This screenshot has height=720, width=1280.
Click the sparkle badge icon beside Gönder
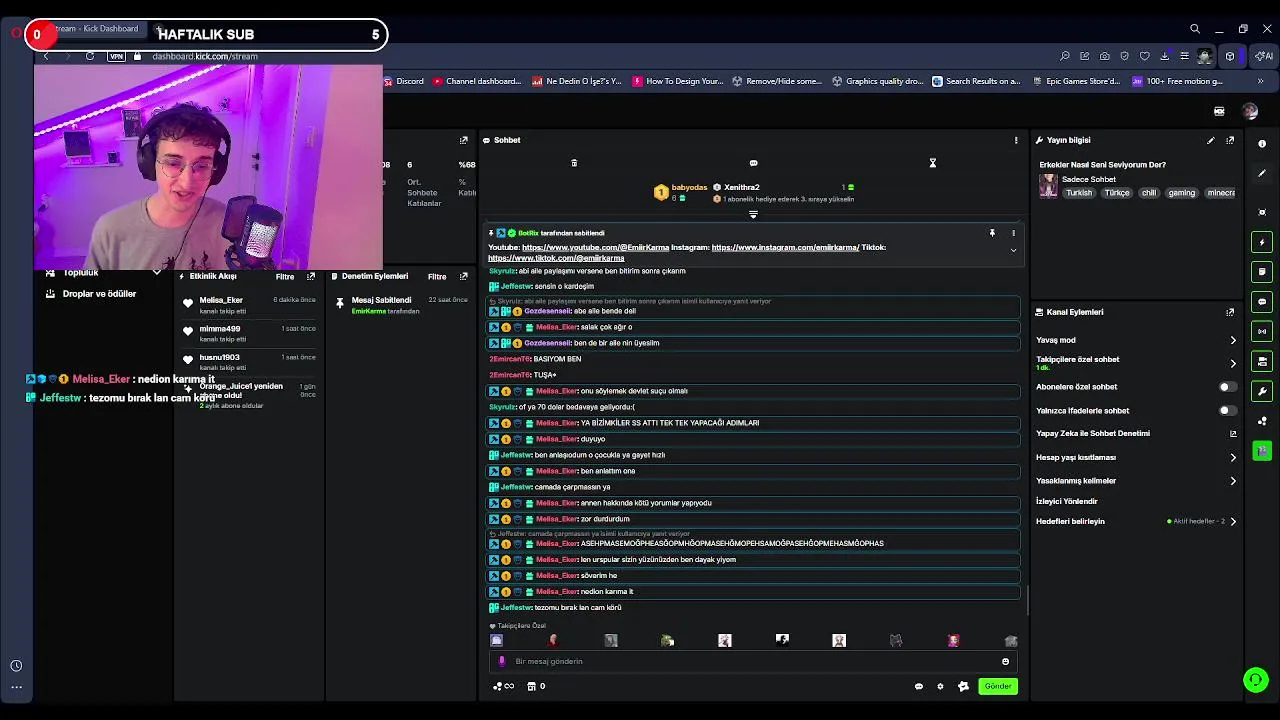coord(963,686)
